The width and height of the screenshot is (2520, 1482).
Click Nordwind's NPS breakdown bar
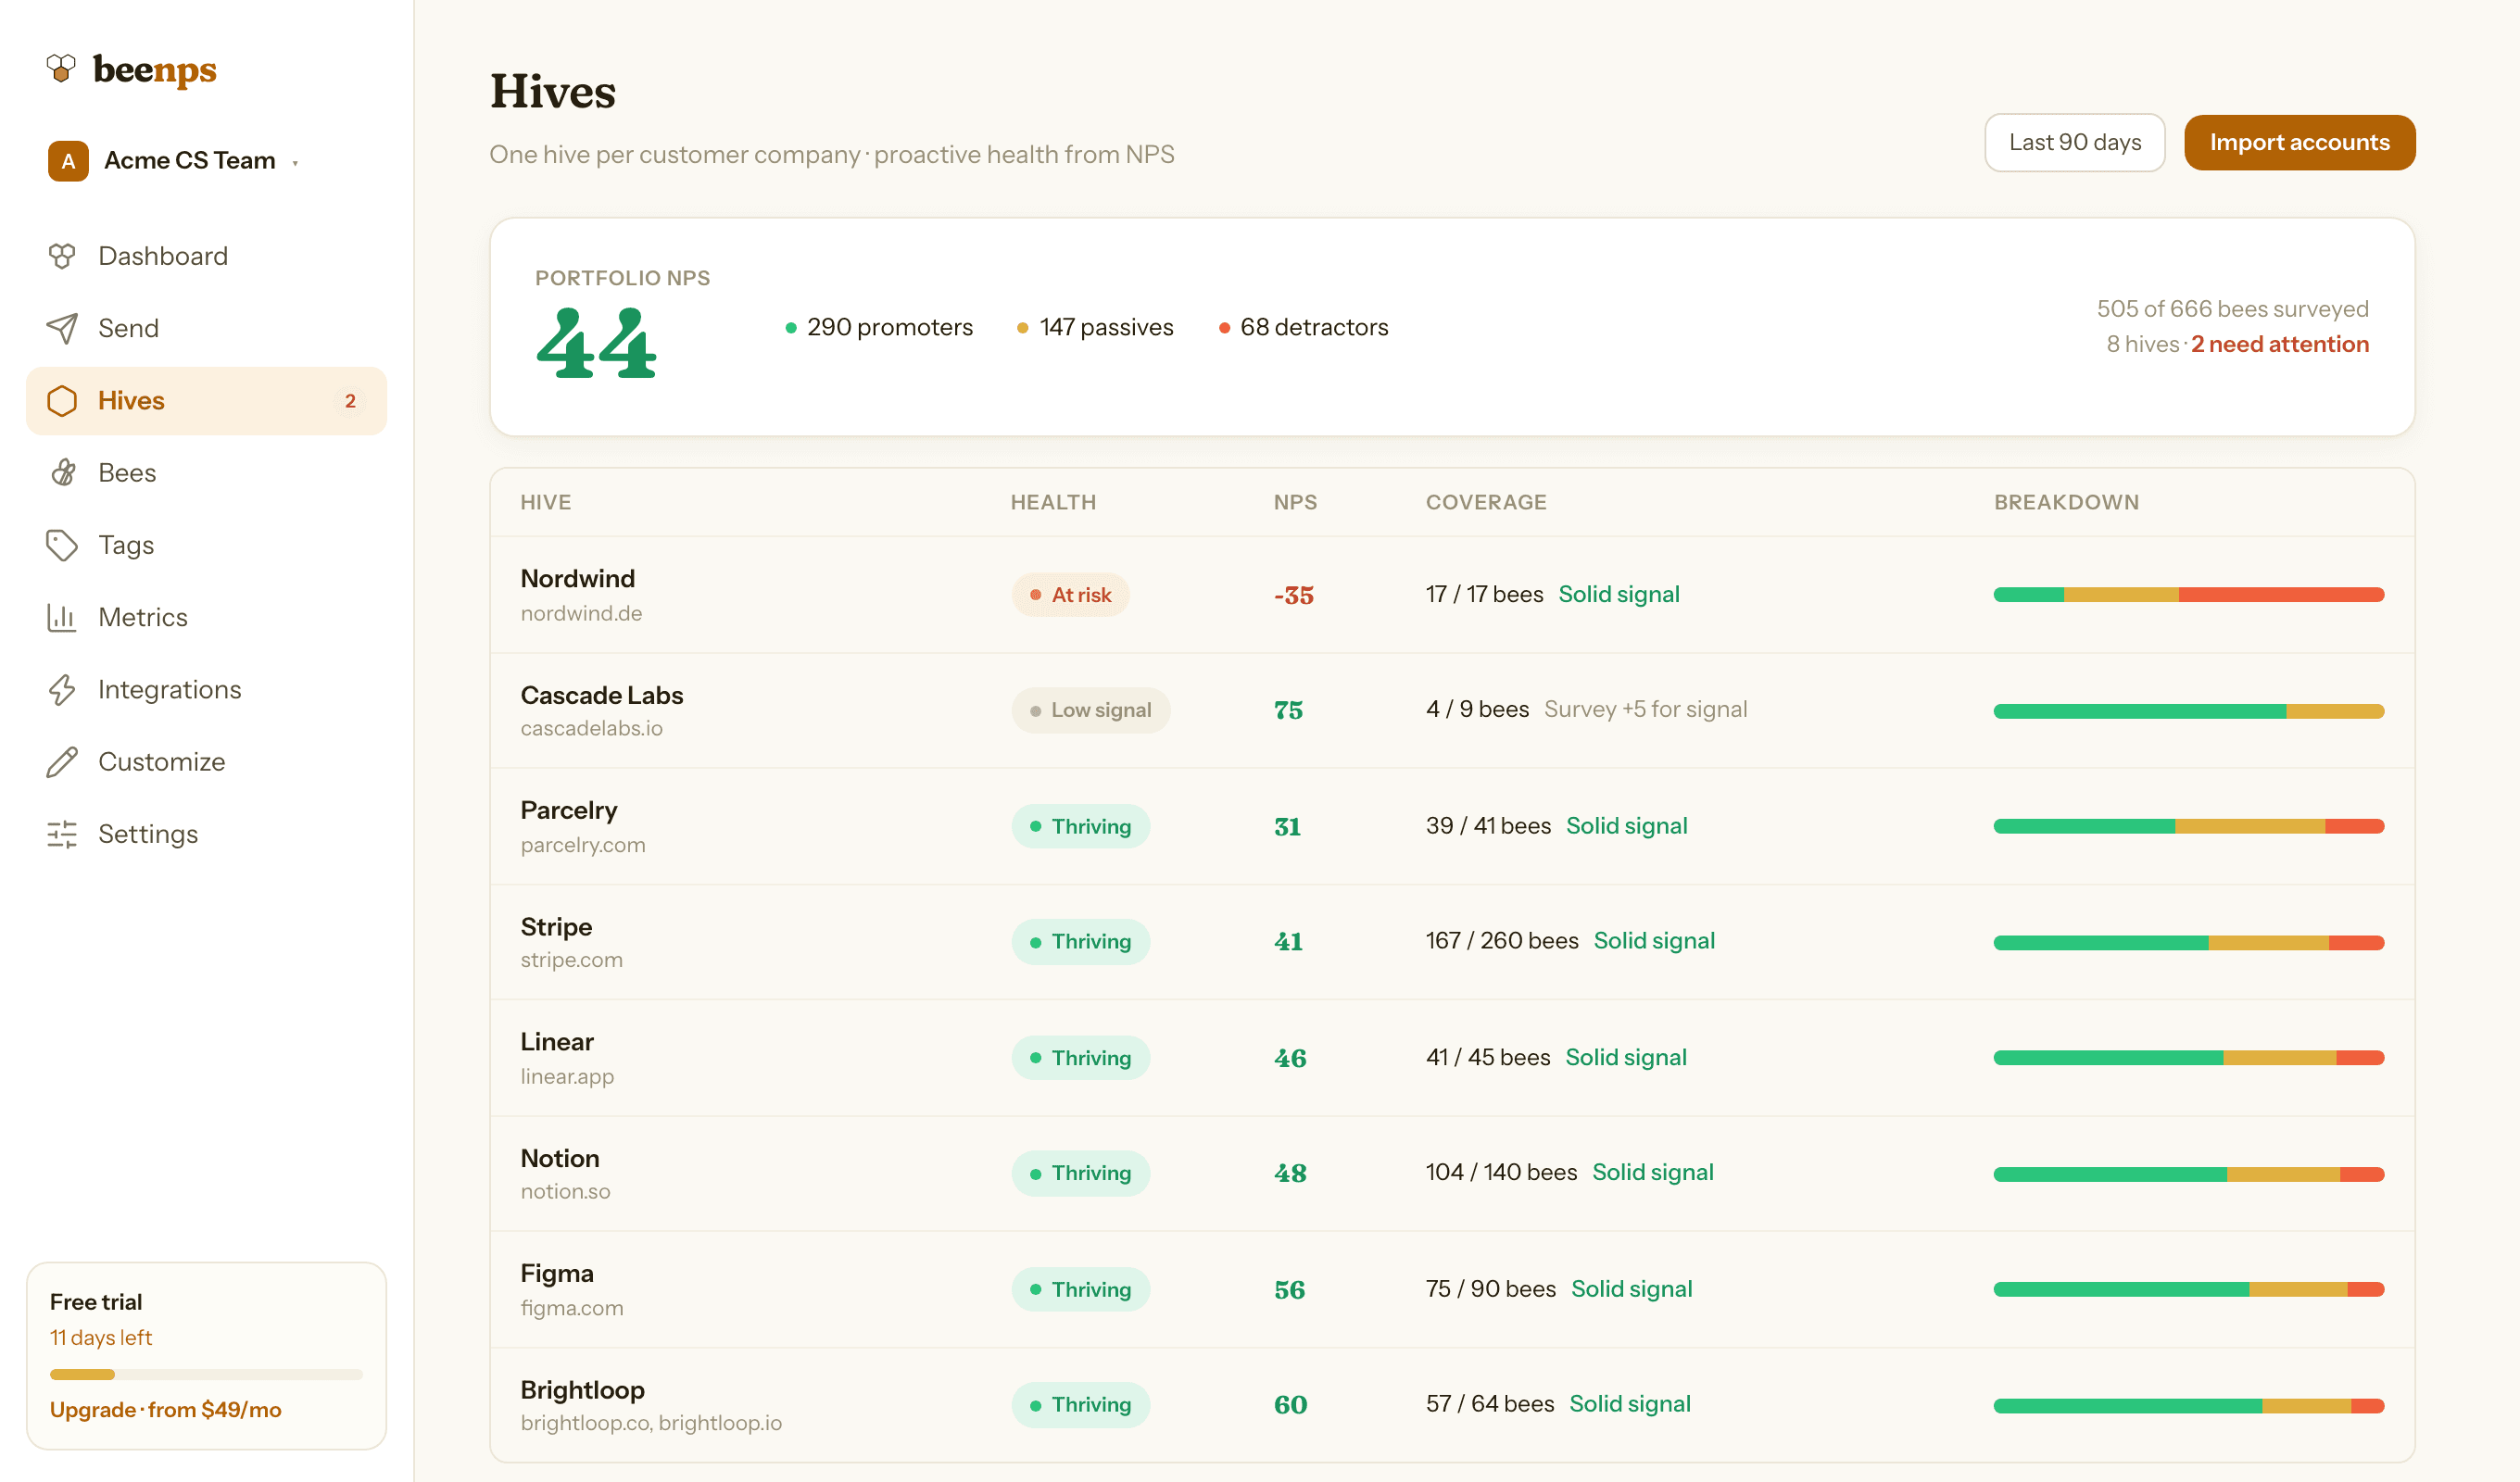[x=2188, y=595]
